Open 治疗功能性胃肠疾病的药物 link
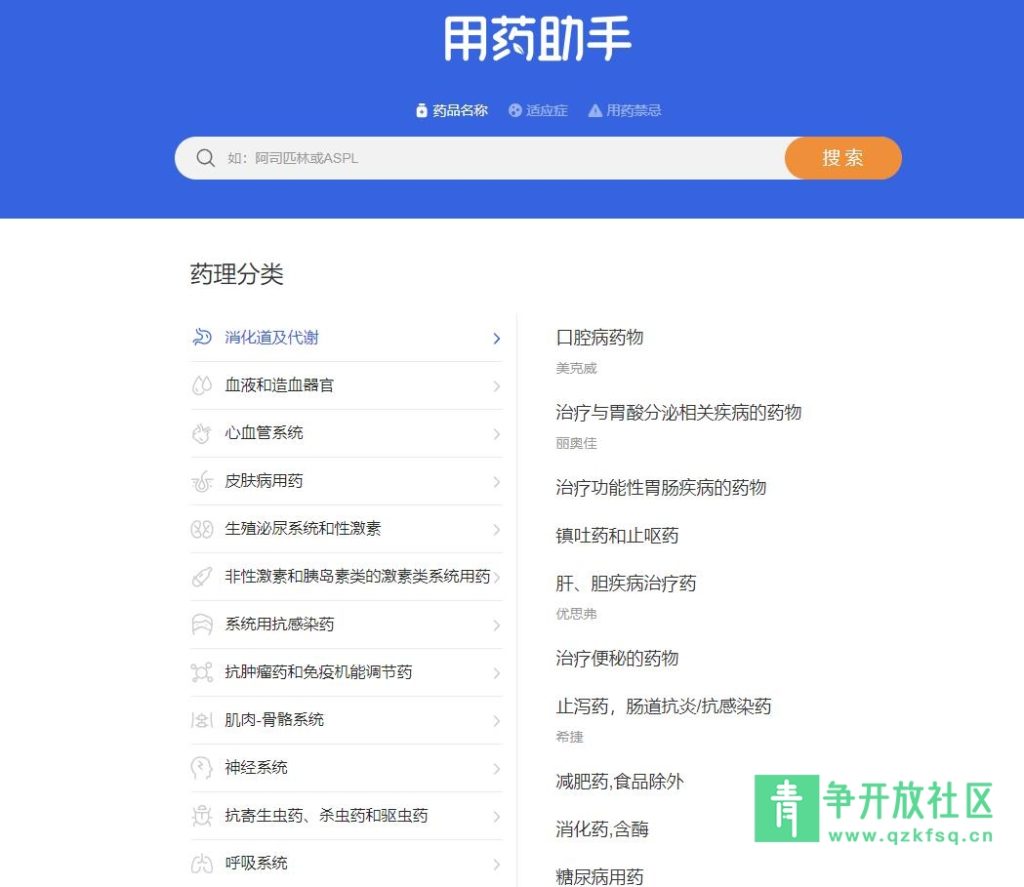1024x887 pixels. [661, 488]
